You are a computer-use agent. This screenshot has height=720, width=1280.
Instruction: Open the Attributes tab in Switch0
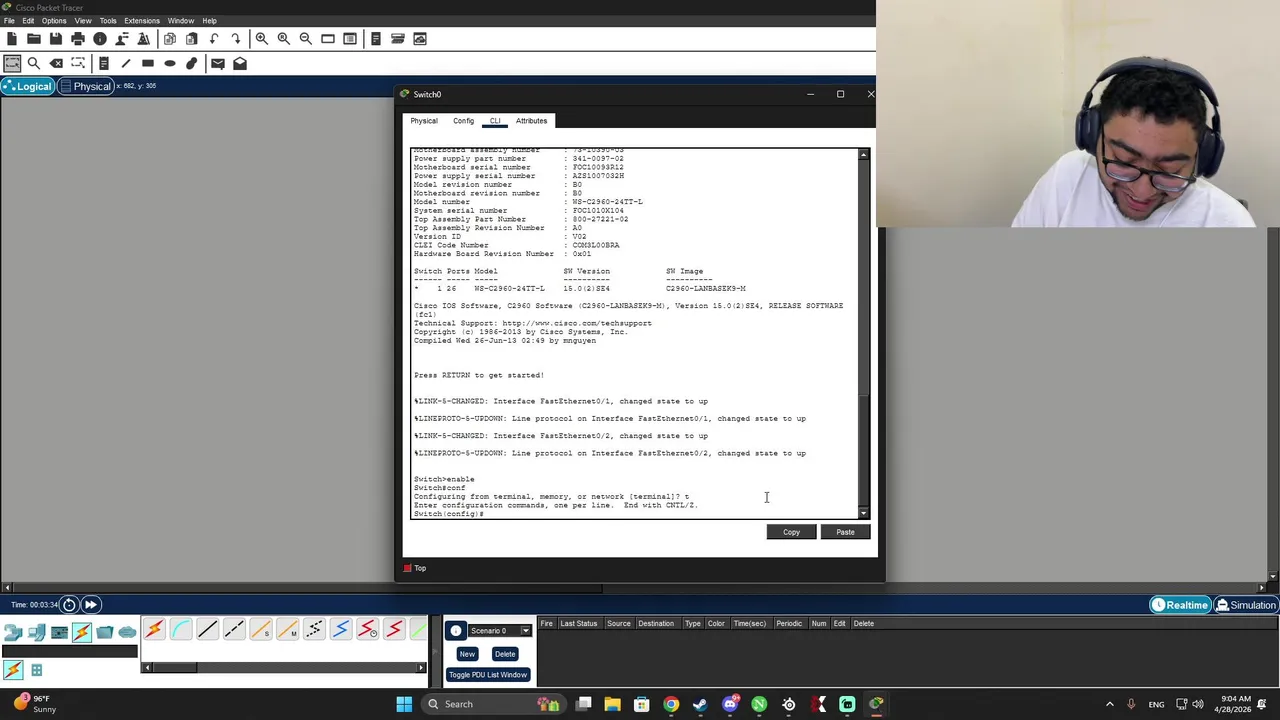(531, 121)
